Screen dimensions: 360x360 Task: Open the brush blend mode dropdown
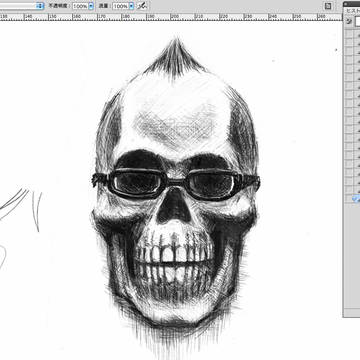pyautogui.click(x=22, y=6)
